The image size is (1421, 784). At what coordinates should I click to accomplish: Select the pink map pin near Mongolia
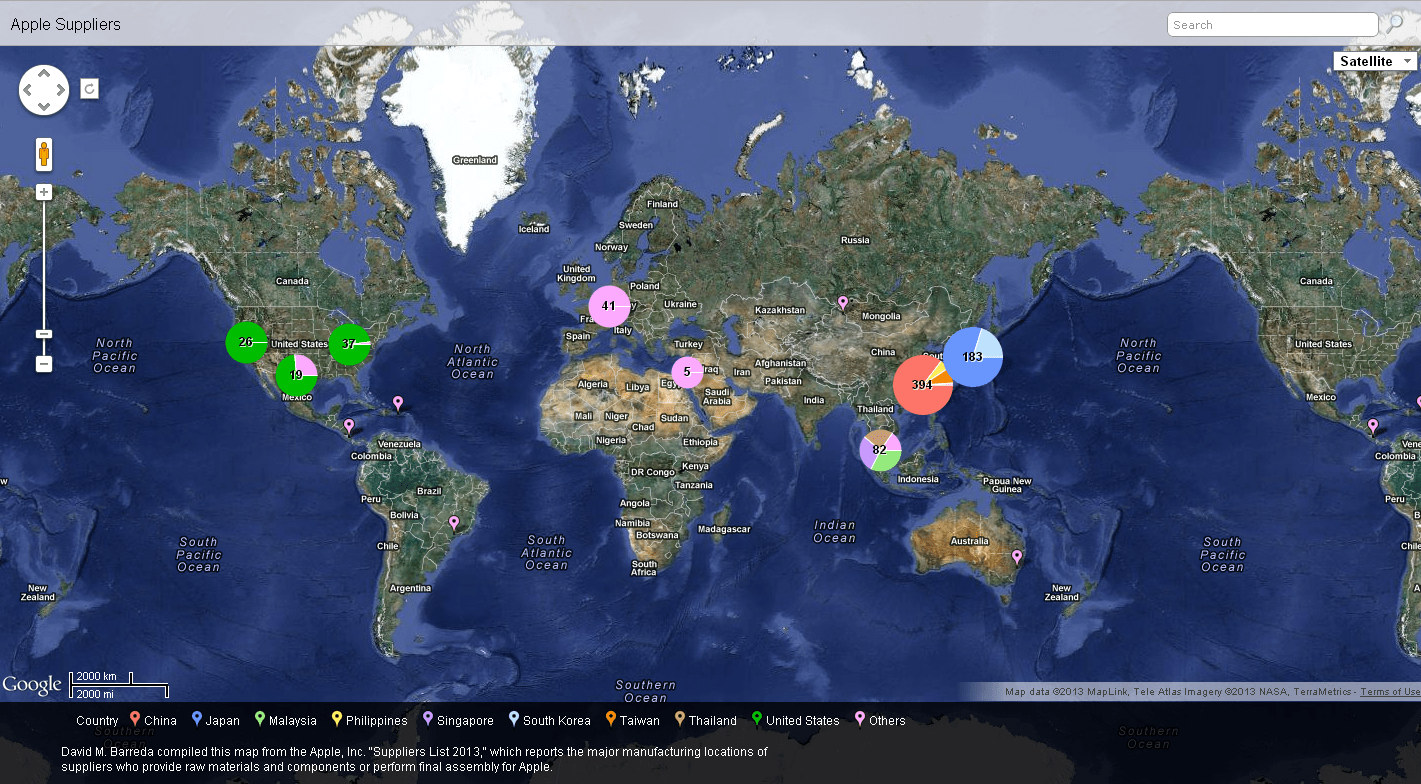pos(843,303)
